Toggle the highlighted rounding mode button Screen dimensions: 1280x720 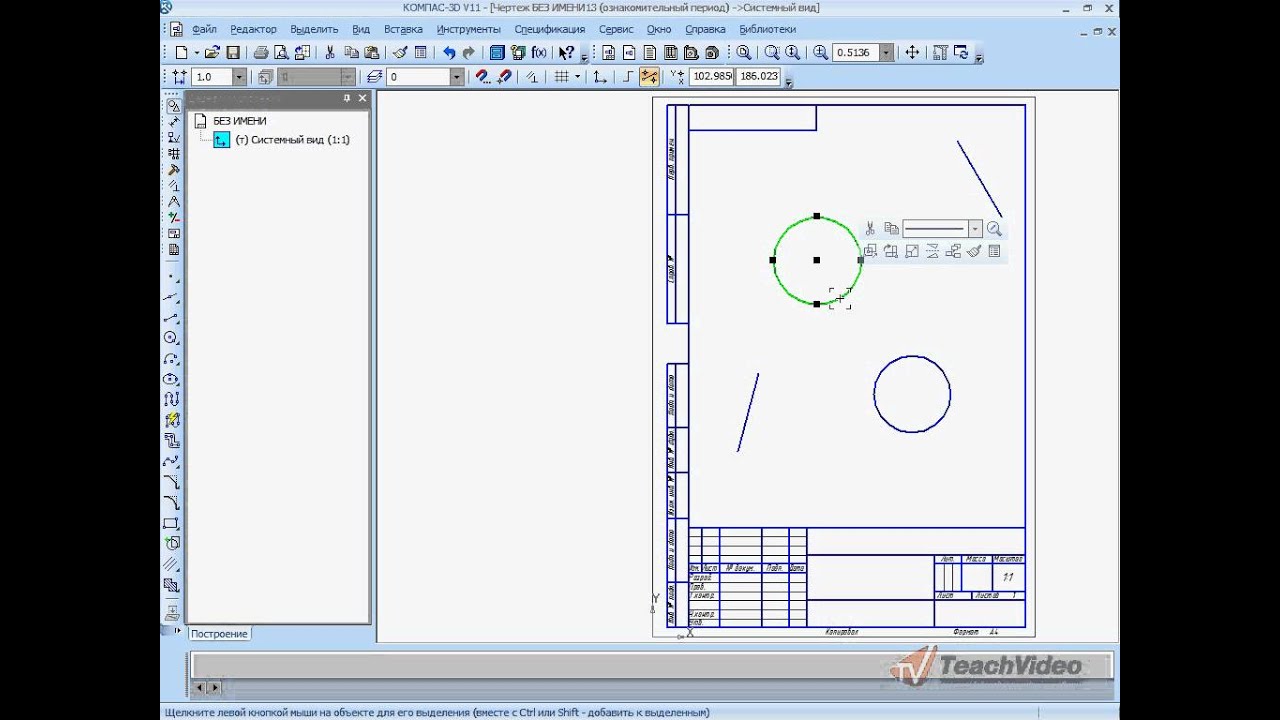tap(649, 77)
